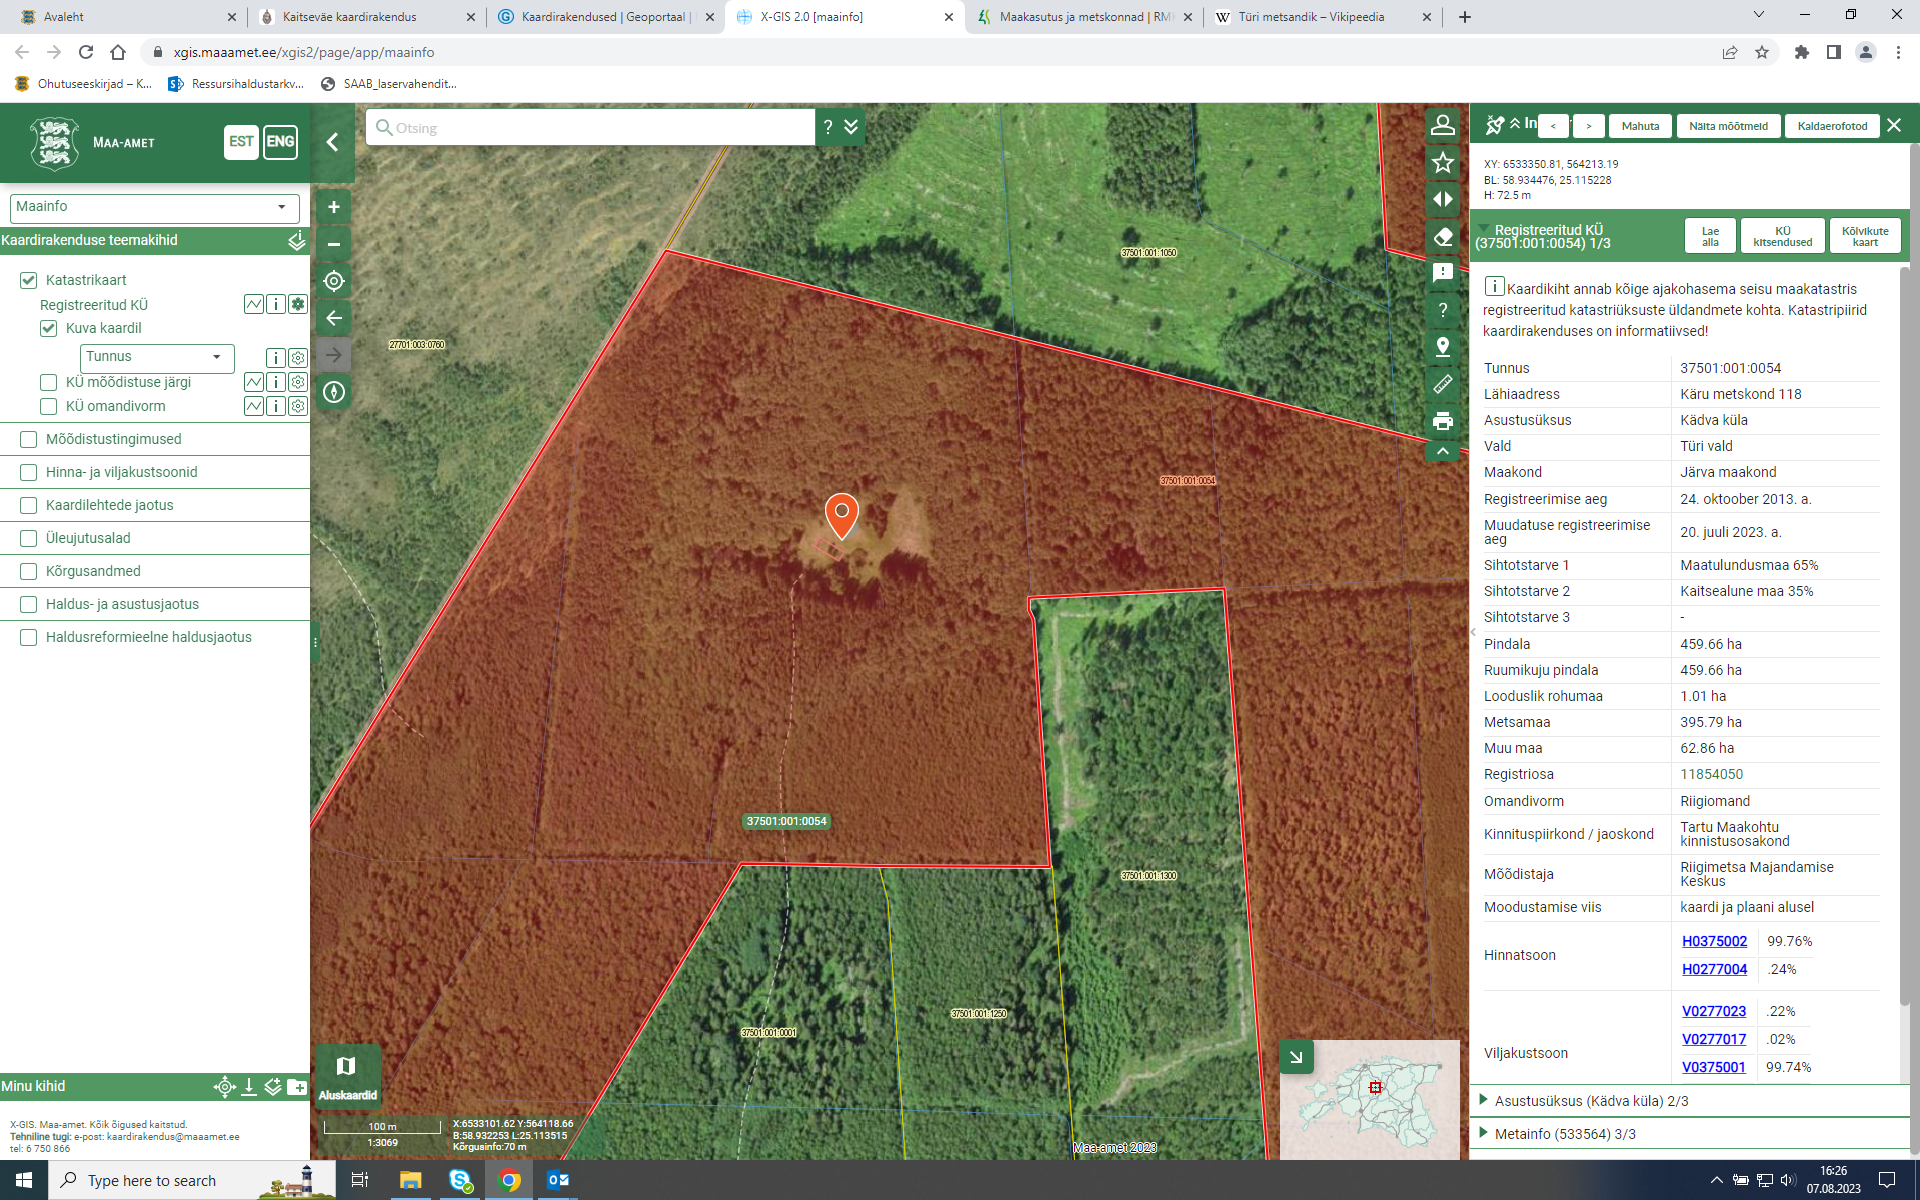Click the print map icon
Viewport: 1920px width, 1200px height.
1442,421
